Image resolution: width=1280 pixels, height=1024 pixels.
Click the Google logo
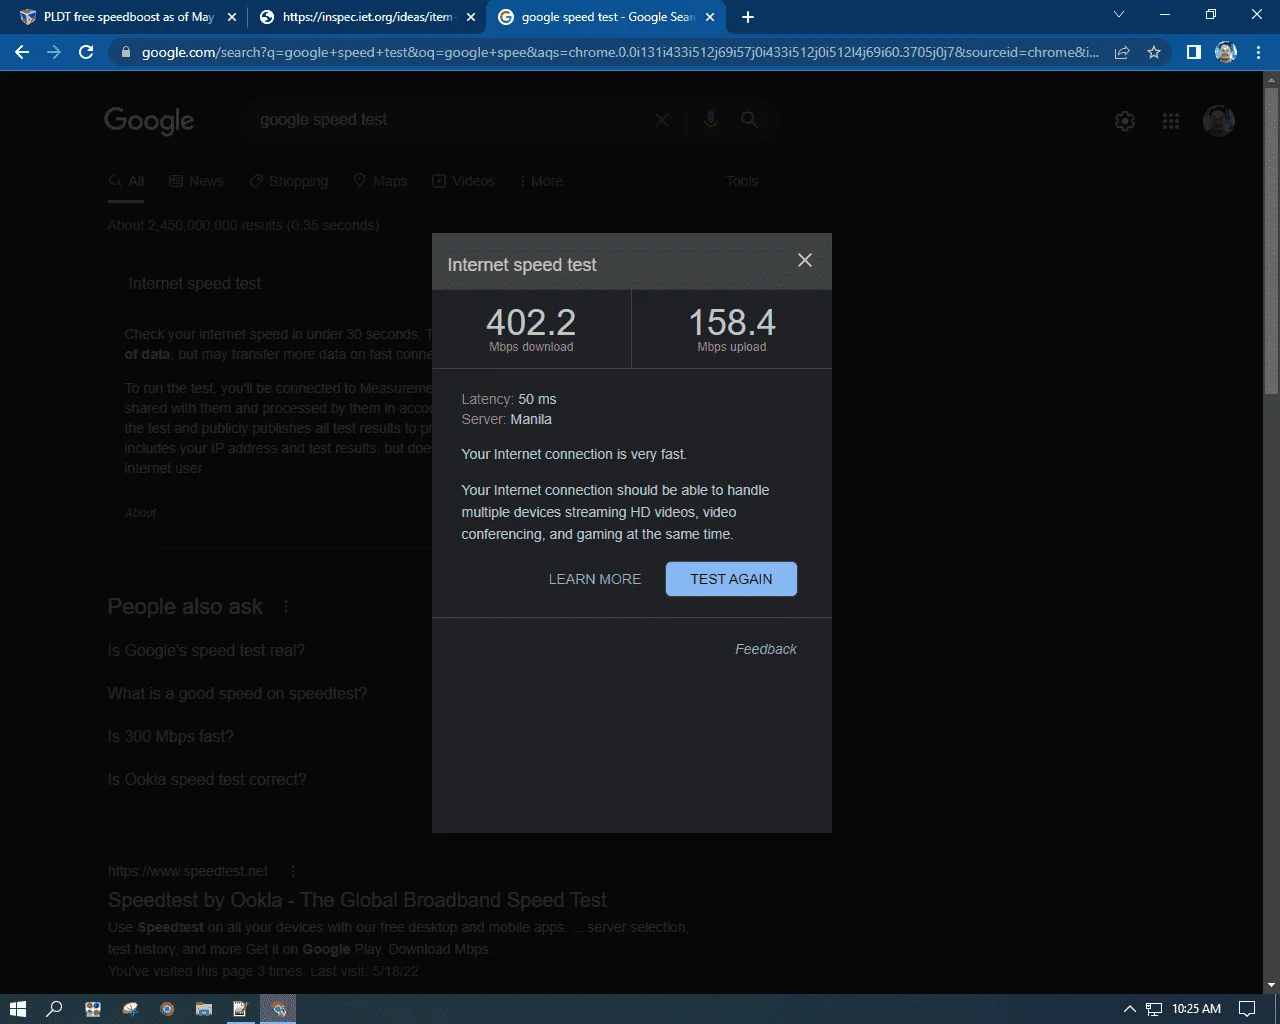point(149,121)
